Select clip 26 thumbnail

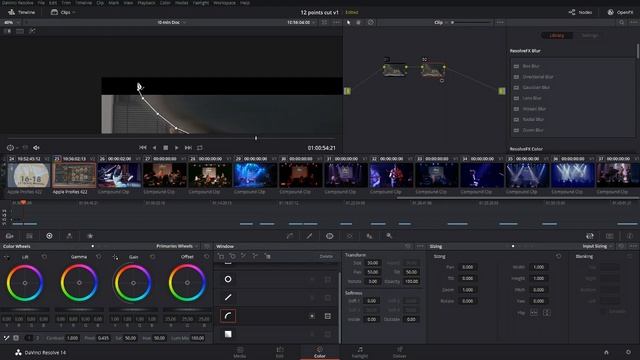click(119, 175)
